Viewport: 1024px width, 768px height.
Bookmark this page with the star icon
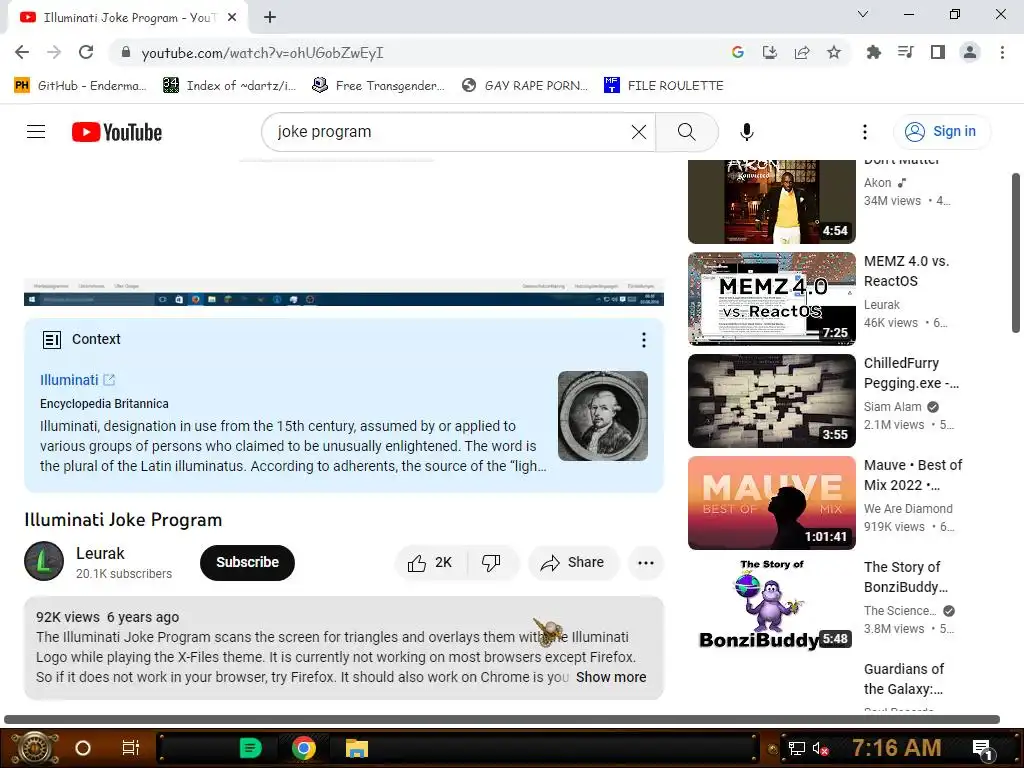(x=834, y=52)
